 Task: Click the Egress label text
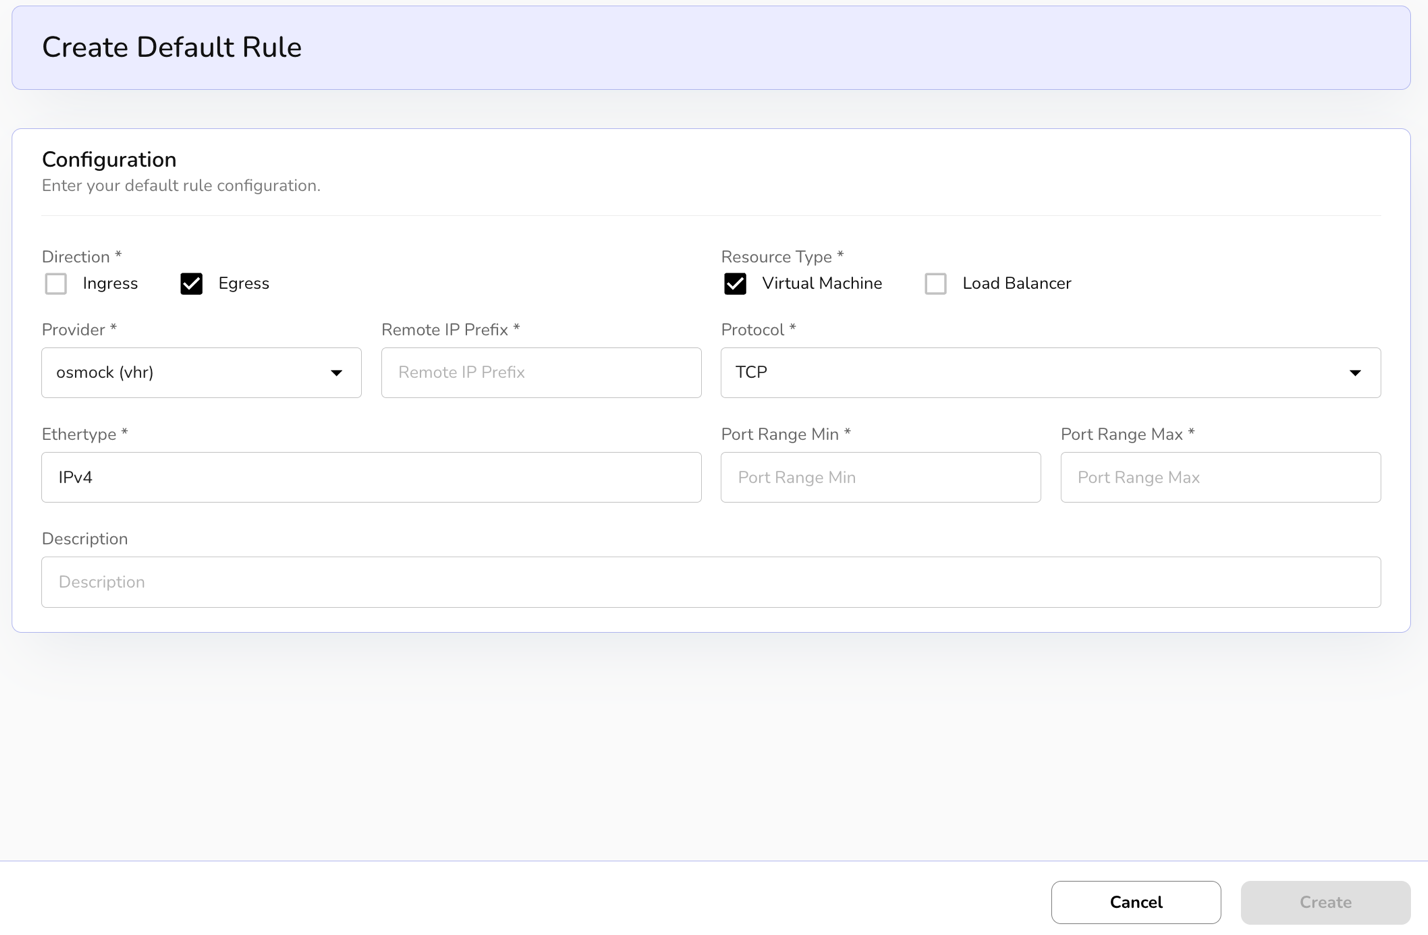click(x=243, y=284)
